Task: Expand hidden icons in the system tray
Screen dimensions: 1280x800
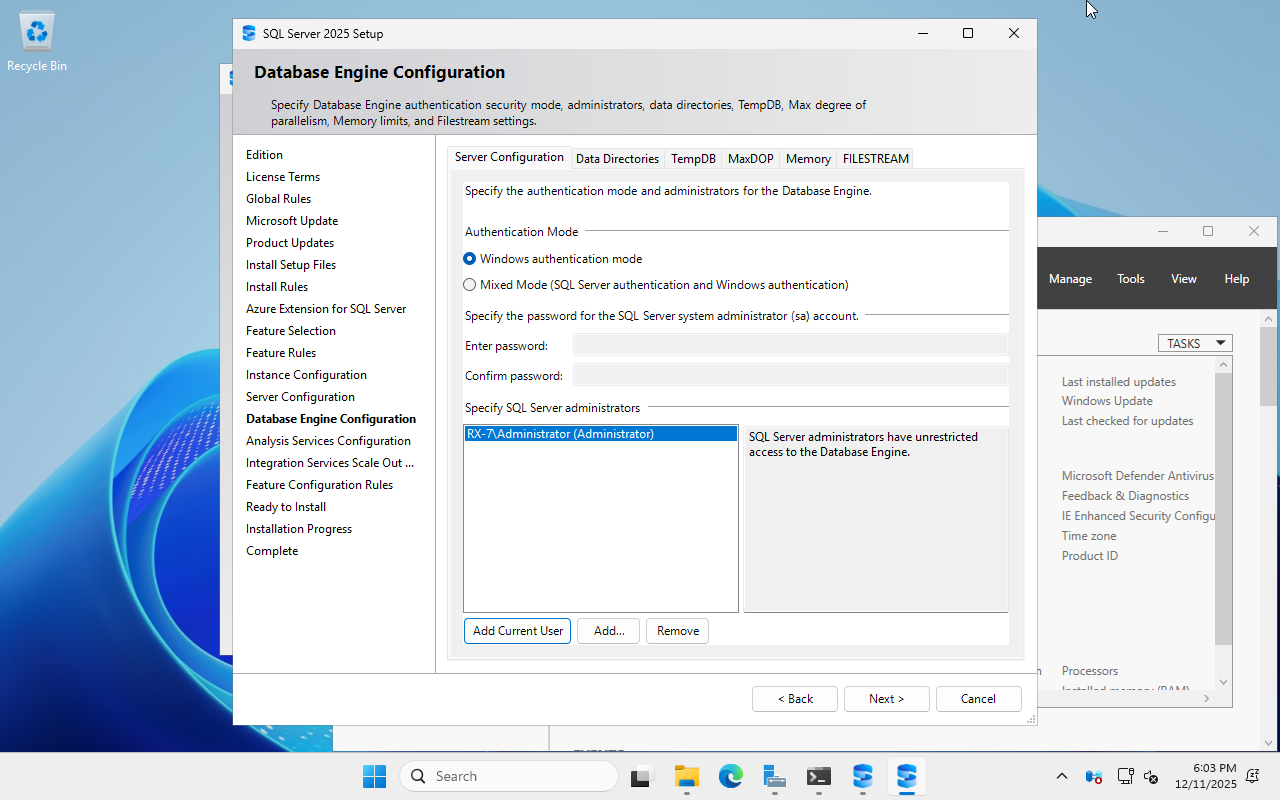Action: (x=1061, y=776)
